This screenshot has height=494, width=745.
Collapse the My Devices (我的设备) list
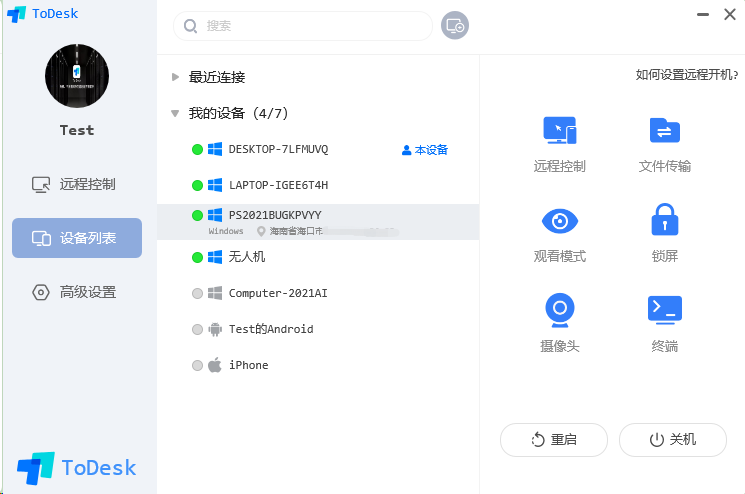point(176,114)
